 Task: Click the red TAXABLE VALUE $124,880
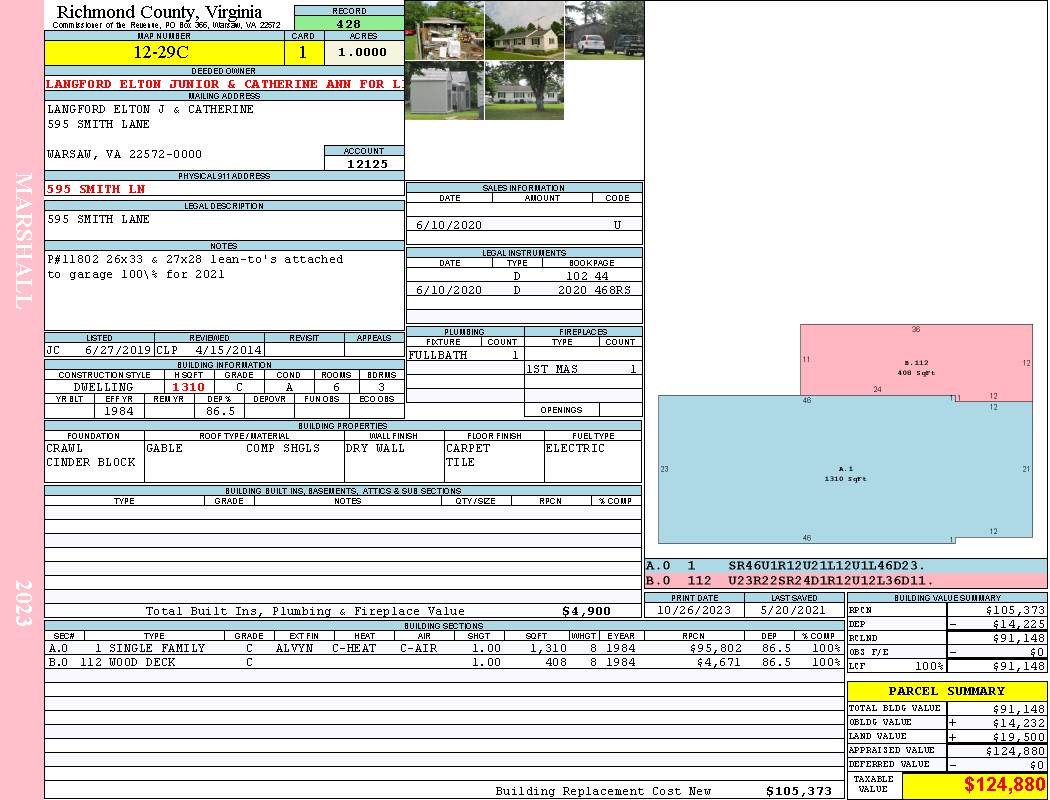[1004, 785]
